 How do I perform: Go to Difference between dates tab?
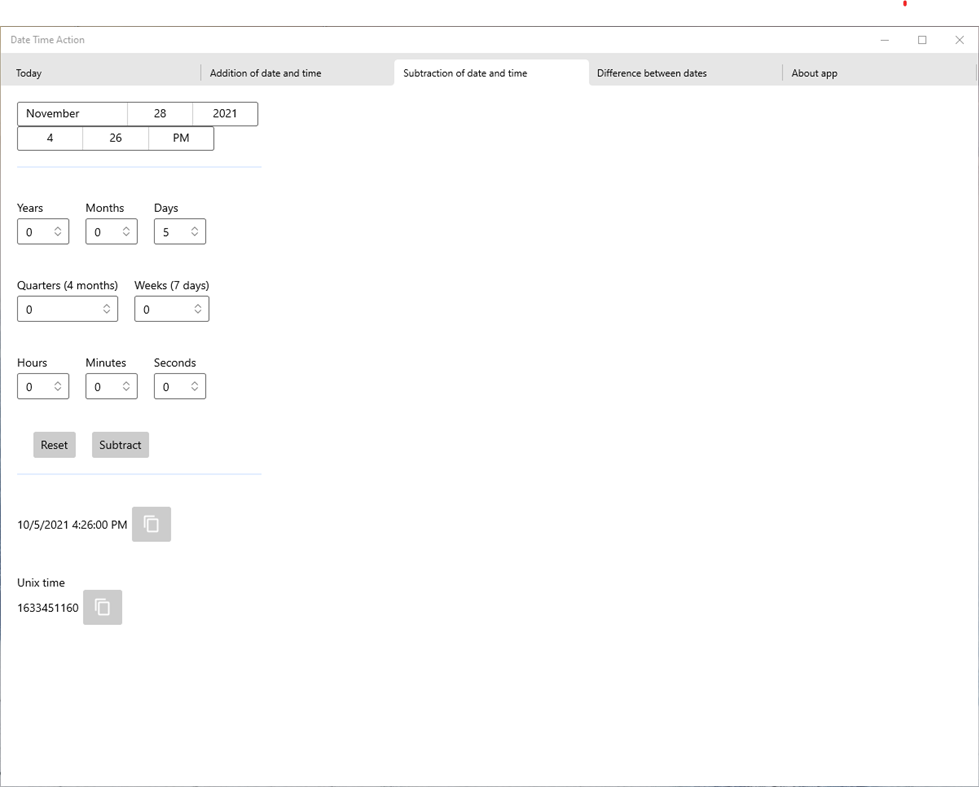click(685, 73)
